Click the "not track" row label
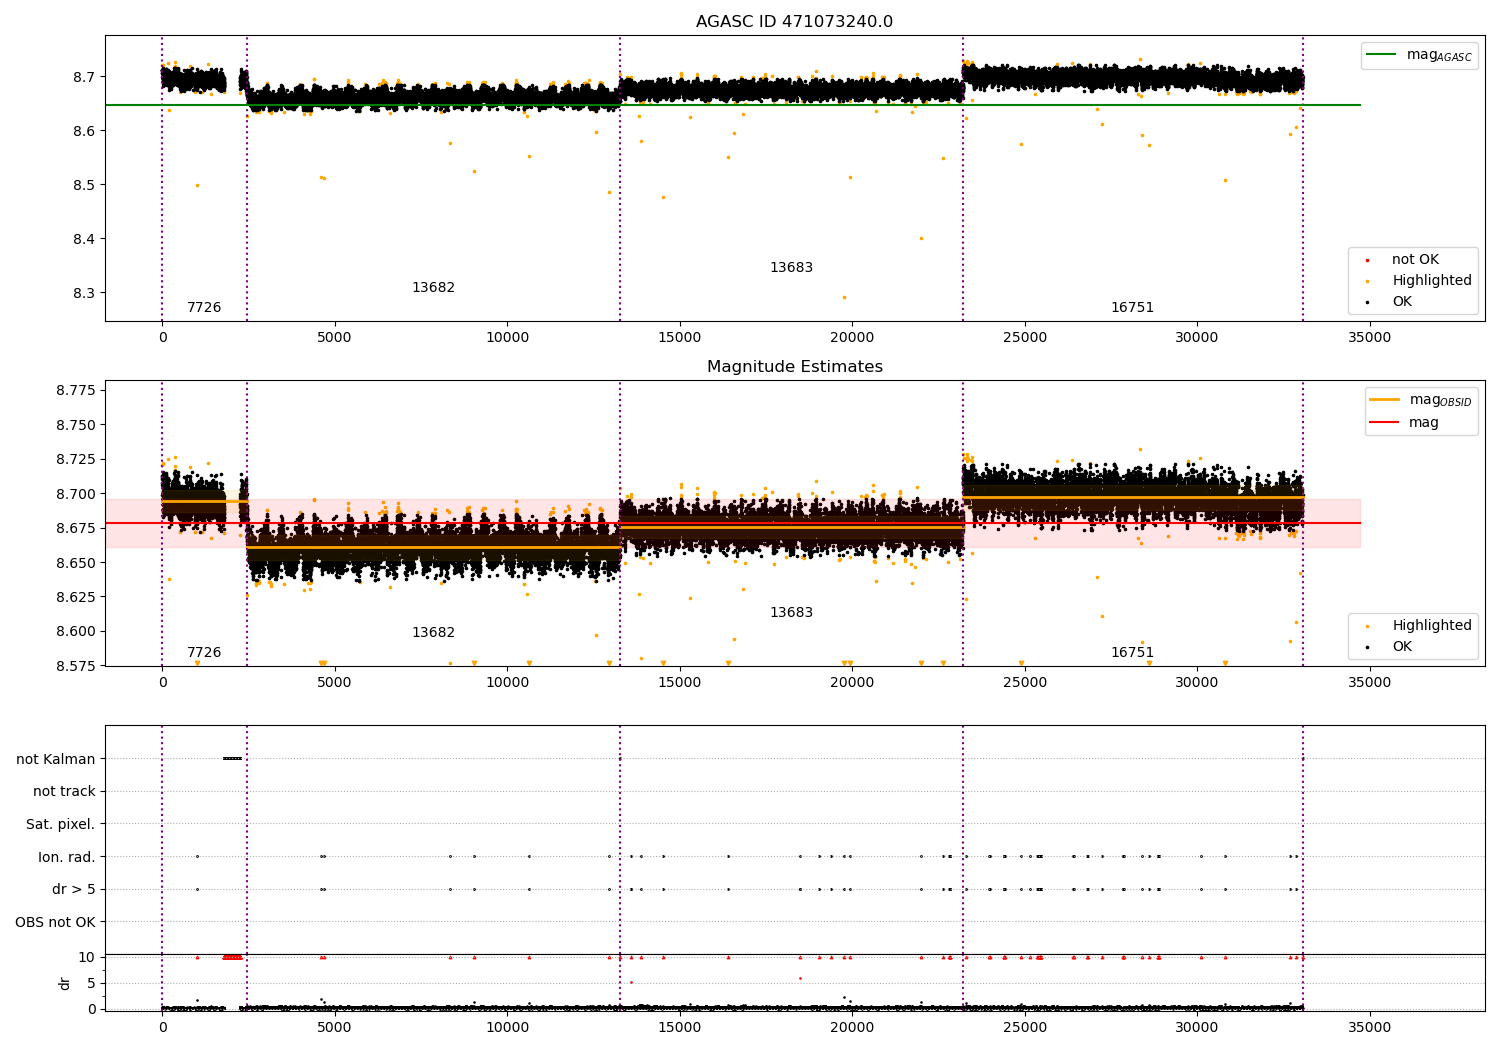Screen dimensions: 1500x1050 click(64, 792)
